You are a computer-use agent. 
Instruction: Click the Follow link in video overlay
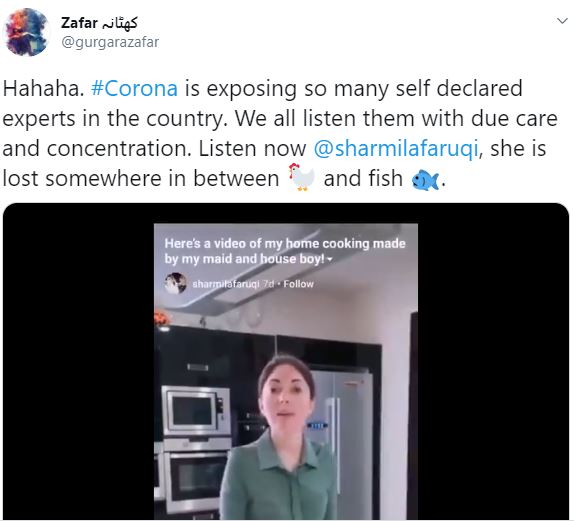[298, 284]
